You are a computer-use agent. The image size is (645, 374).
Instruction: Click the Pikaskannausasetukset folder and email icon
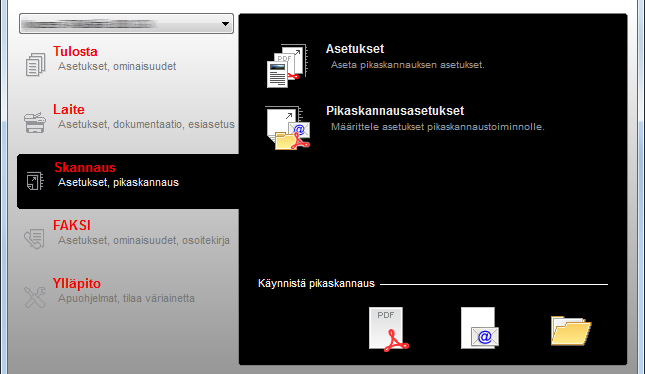(x=288, y=128)
